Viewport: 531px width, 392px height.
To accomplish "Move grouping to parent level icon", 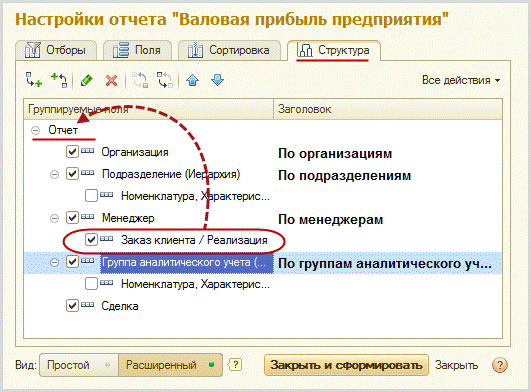I will coord(140,80).
